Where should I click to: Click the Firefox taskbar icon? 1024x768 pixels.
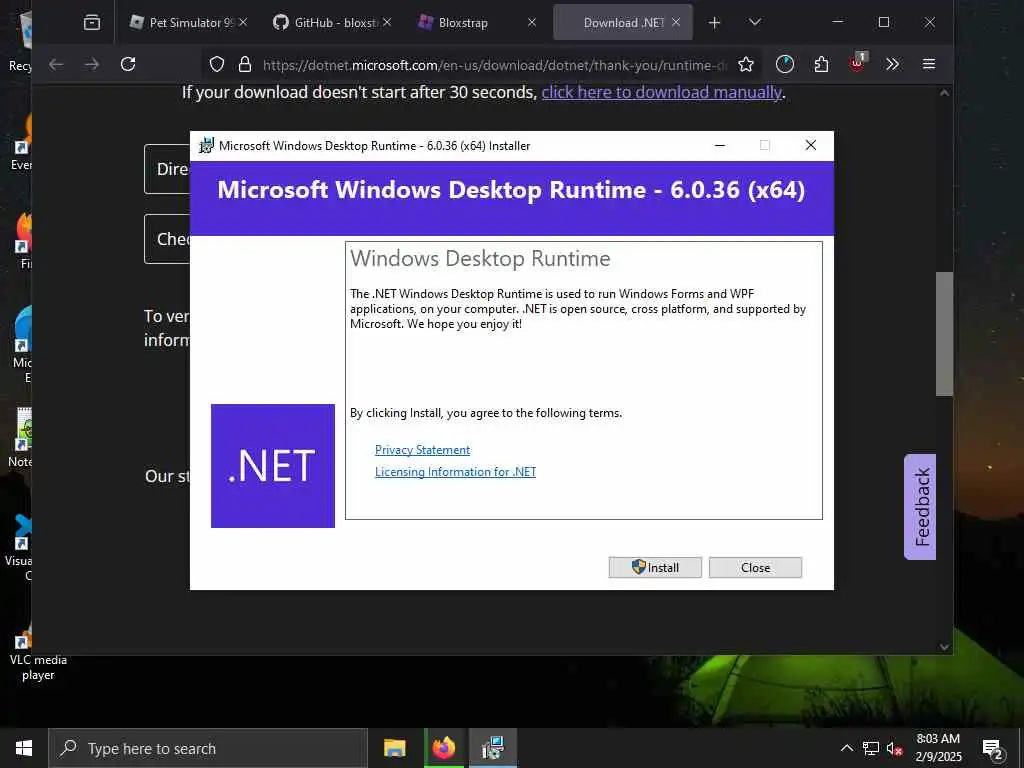click(443, 748)
